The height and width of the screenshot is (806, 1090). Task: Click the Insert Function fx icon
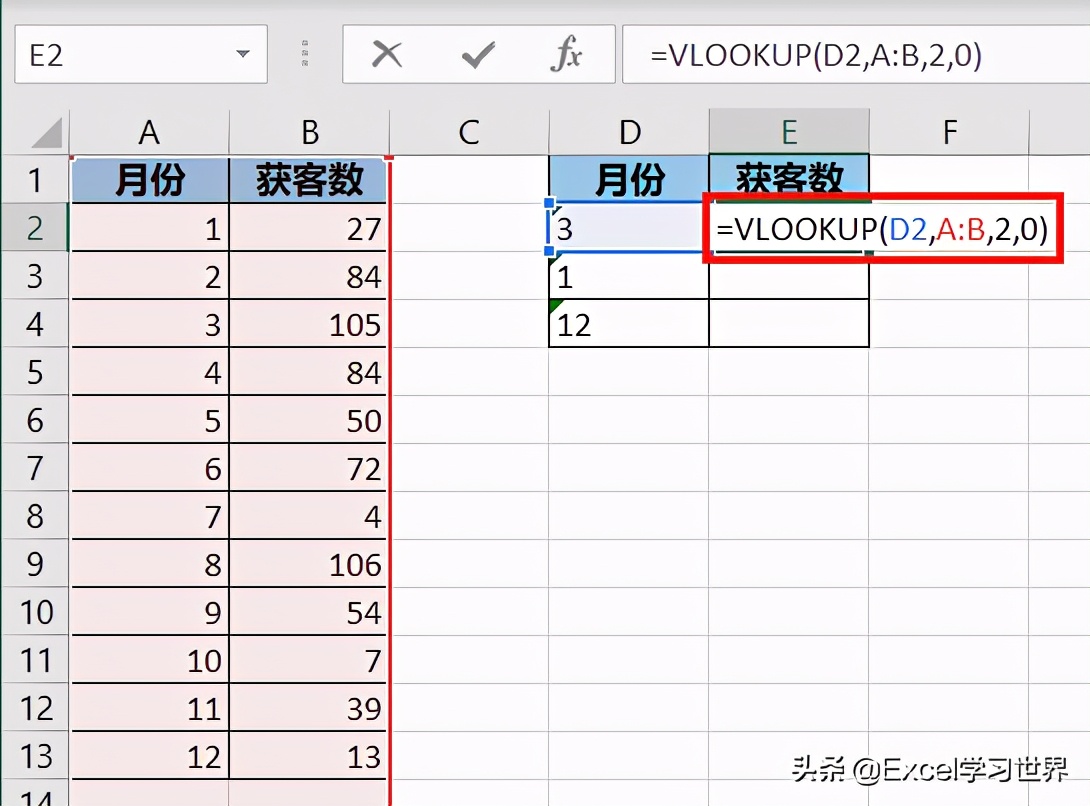coord(567,55)
